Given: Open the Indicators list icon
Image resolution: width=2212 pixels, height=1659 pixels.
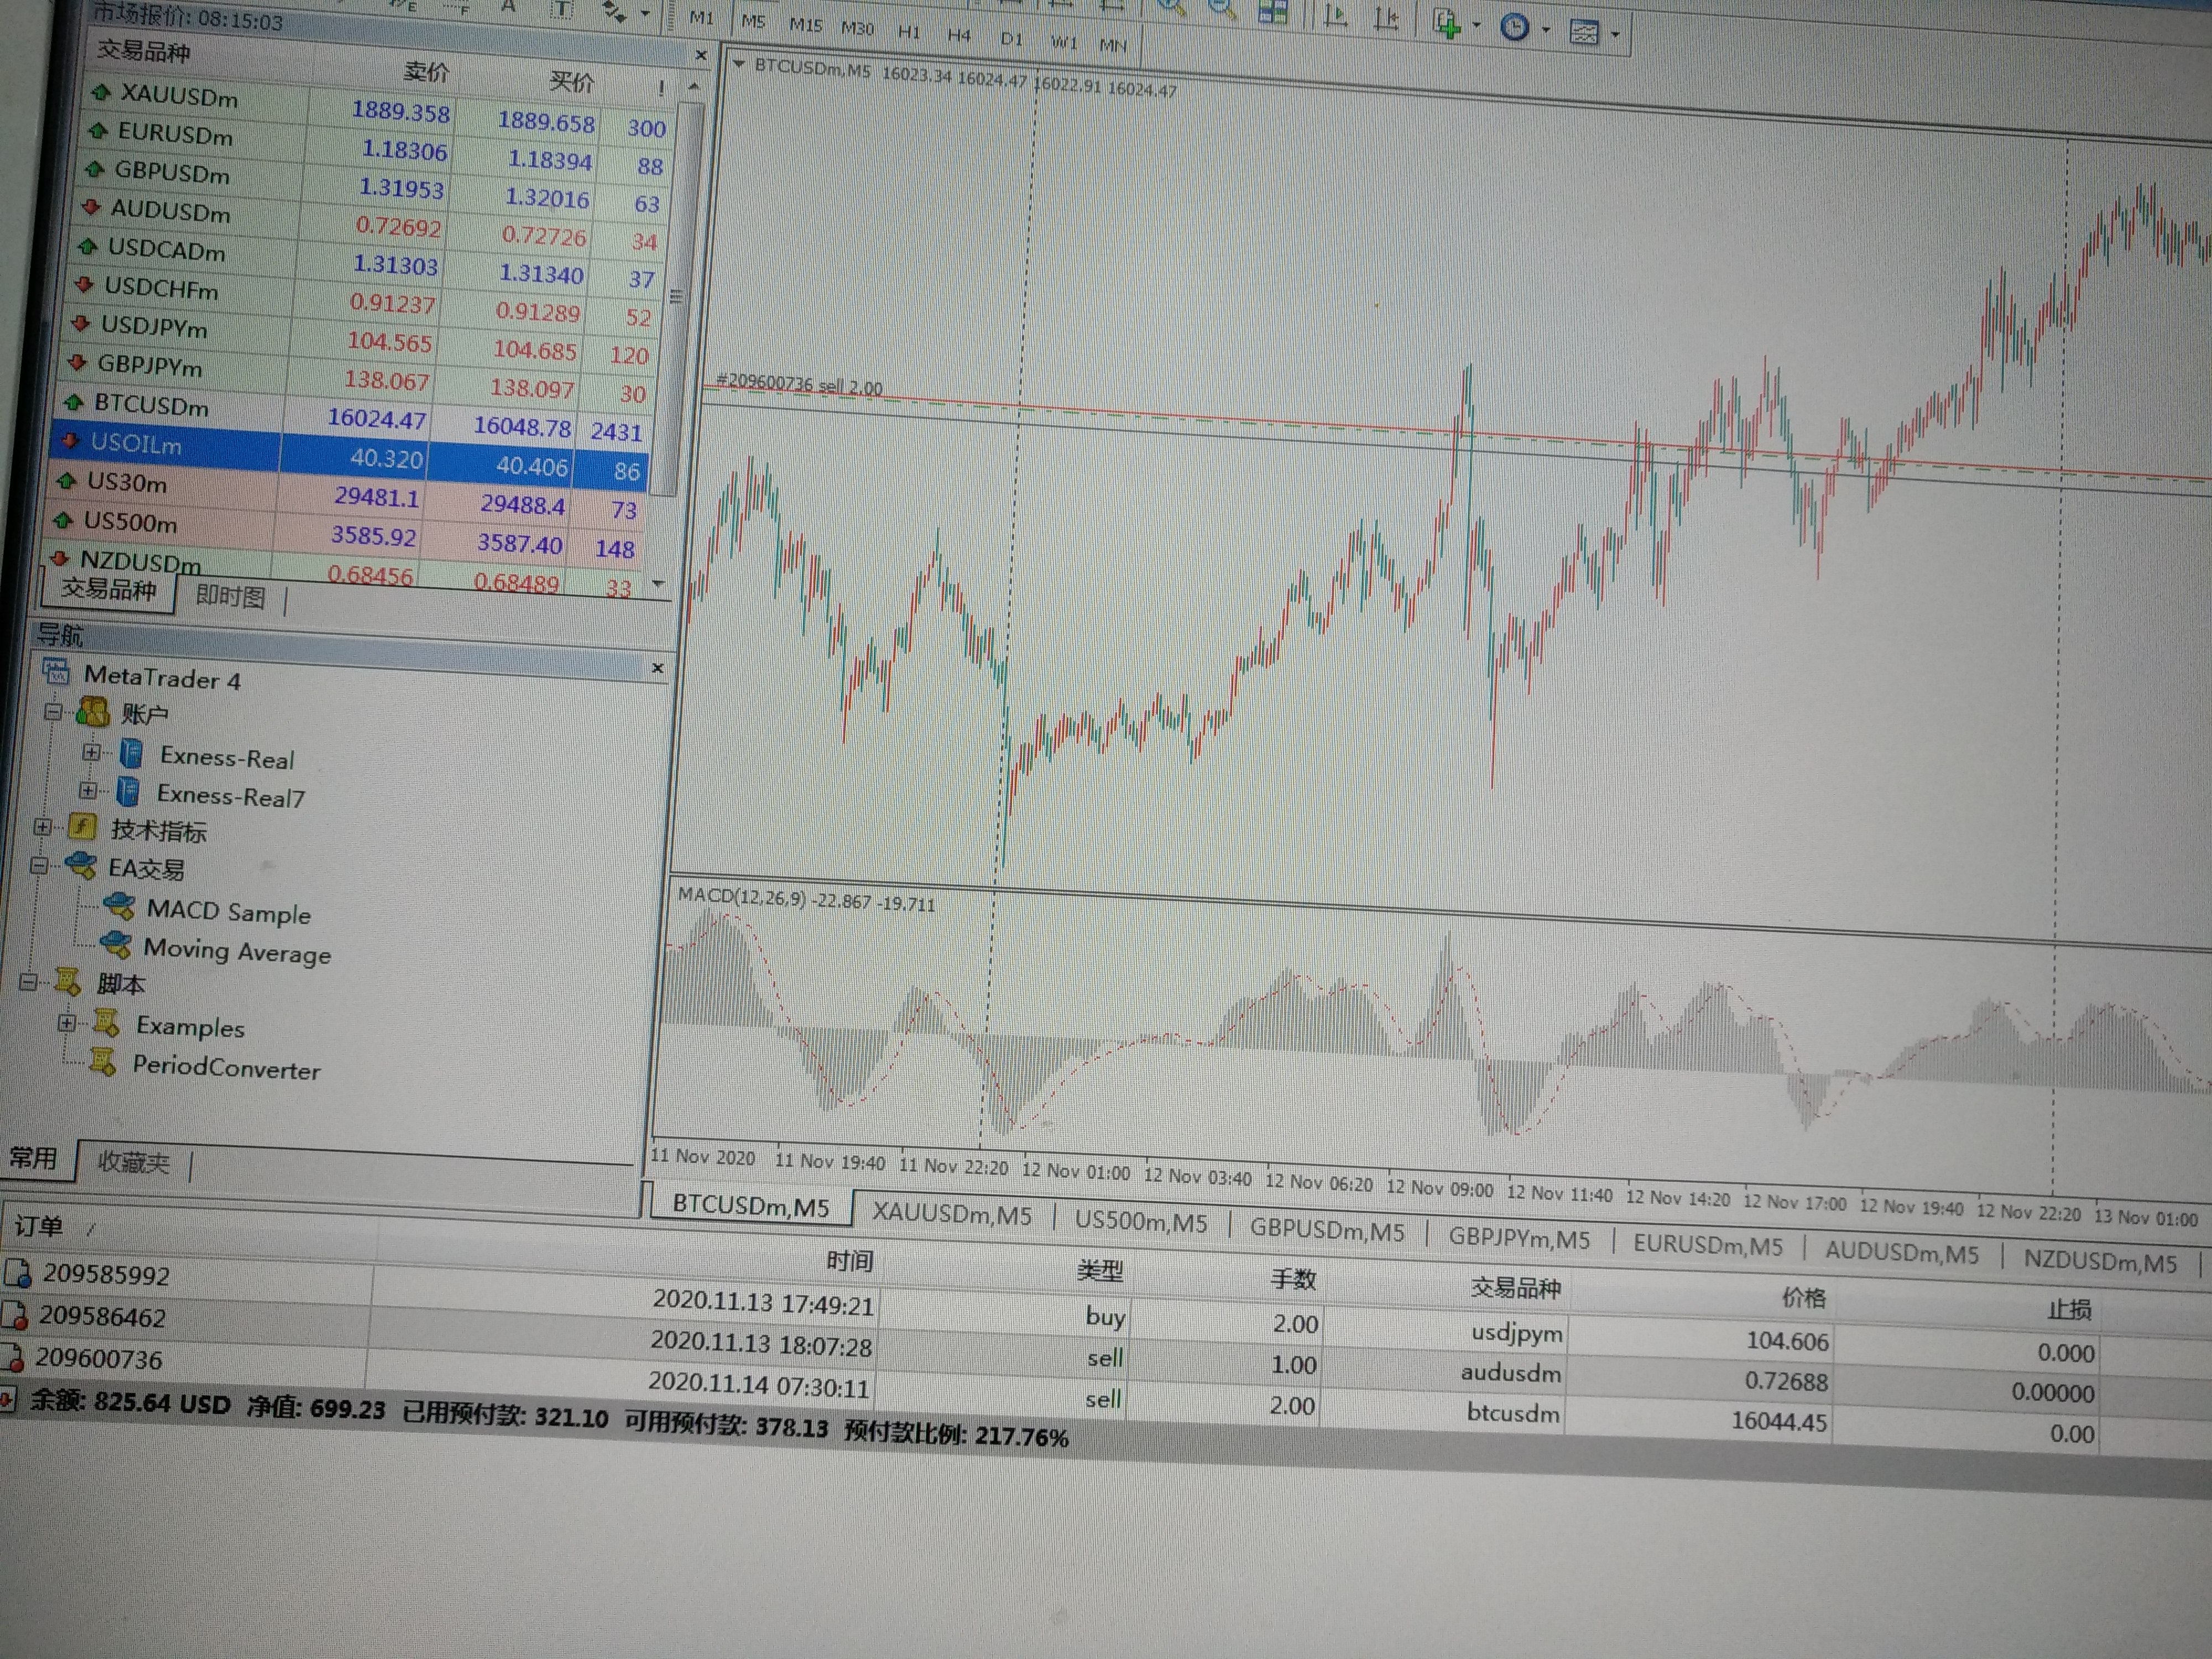Looking at the screenshot, I should coord(1447,23).
